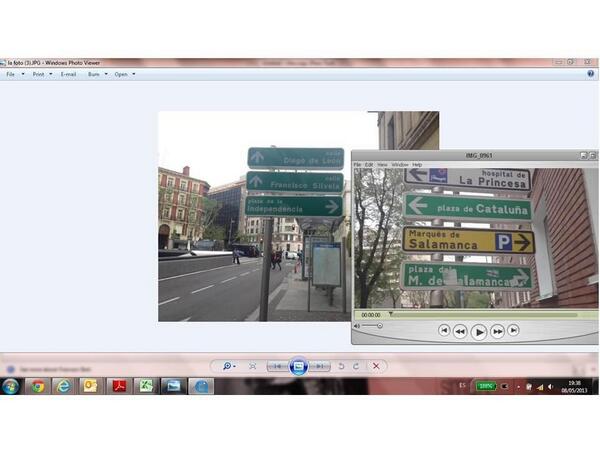
Task: Open Google Chrome from taskbar
Action: (x=38, y=386)
